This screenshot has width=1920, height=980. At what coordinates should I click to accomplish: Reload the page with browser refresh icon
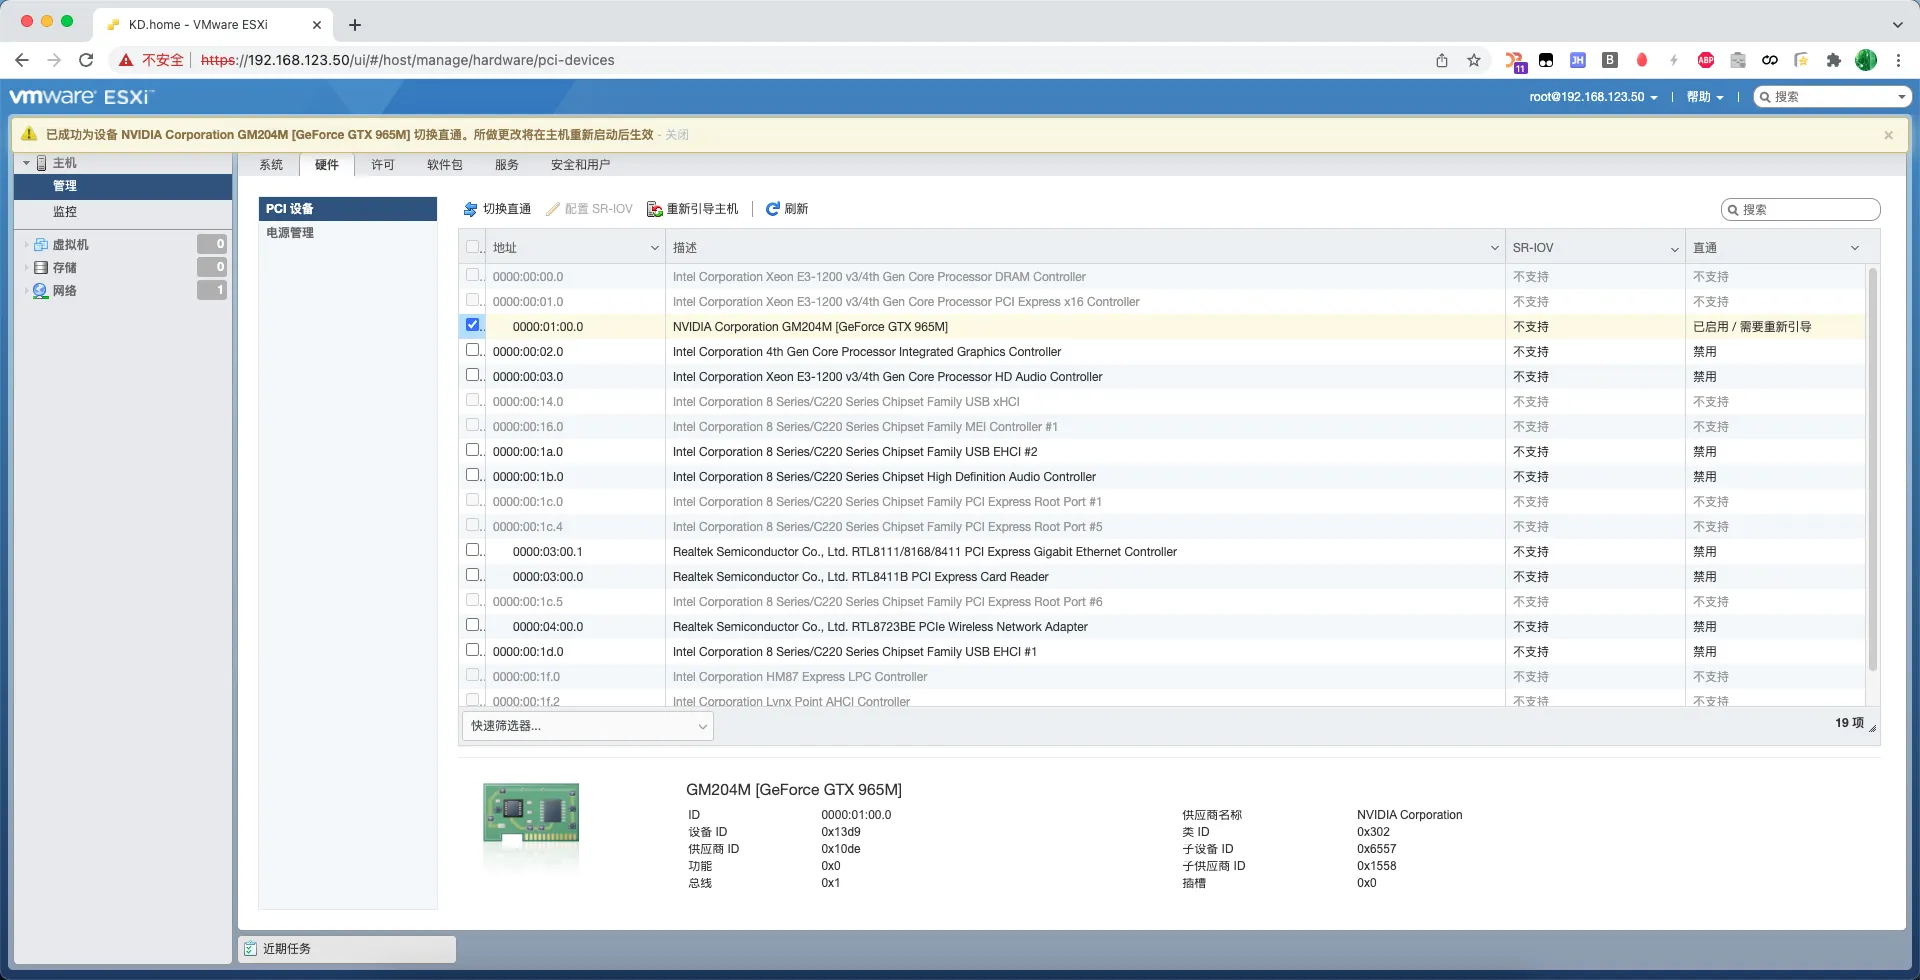tap(86, 60)
